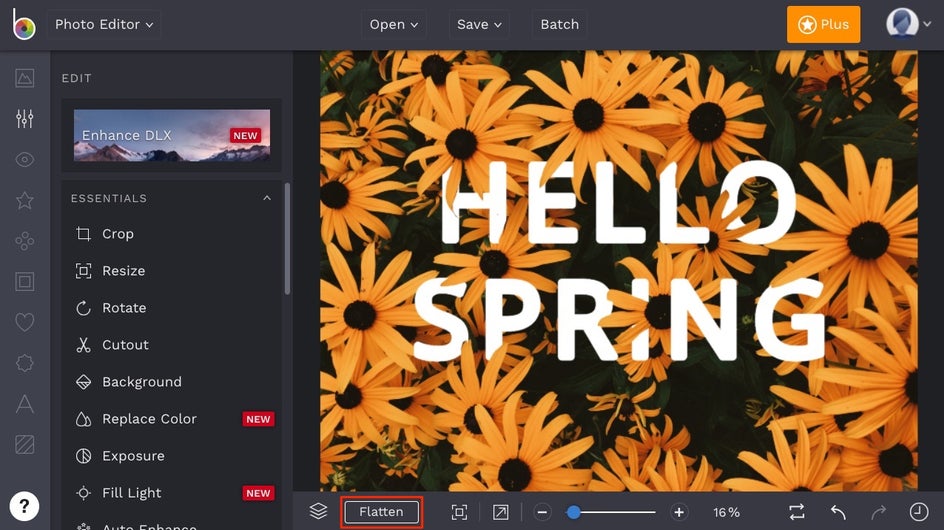Image resolution: width=944 pixels, height=530 pixels.
Task: Click the Flatten button
Action: (381, 512)
